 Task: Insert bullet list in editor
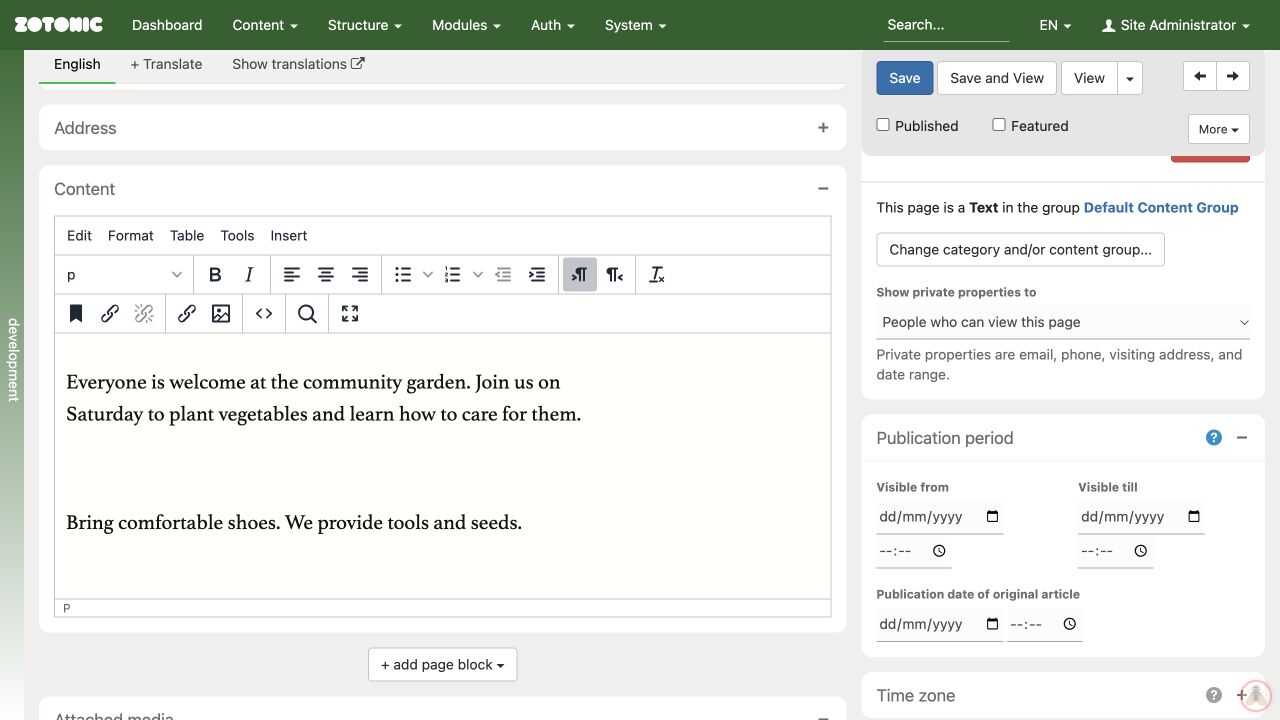pyautogui.click(x=403, y=275)
